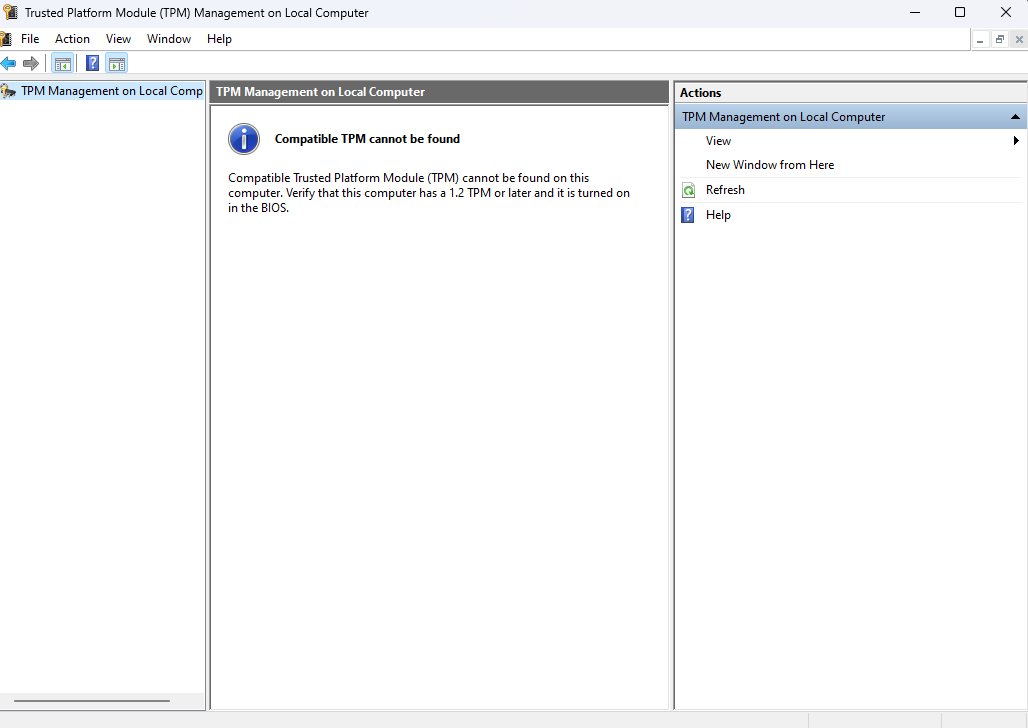The height and width of the screenshot is (728, 1028).
Task: Click the Actions pane header bar
Action: click(850, 92)
